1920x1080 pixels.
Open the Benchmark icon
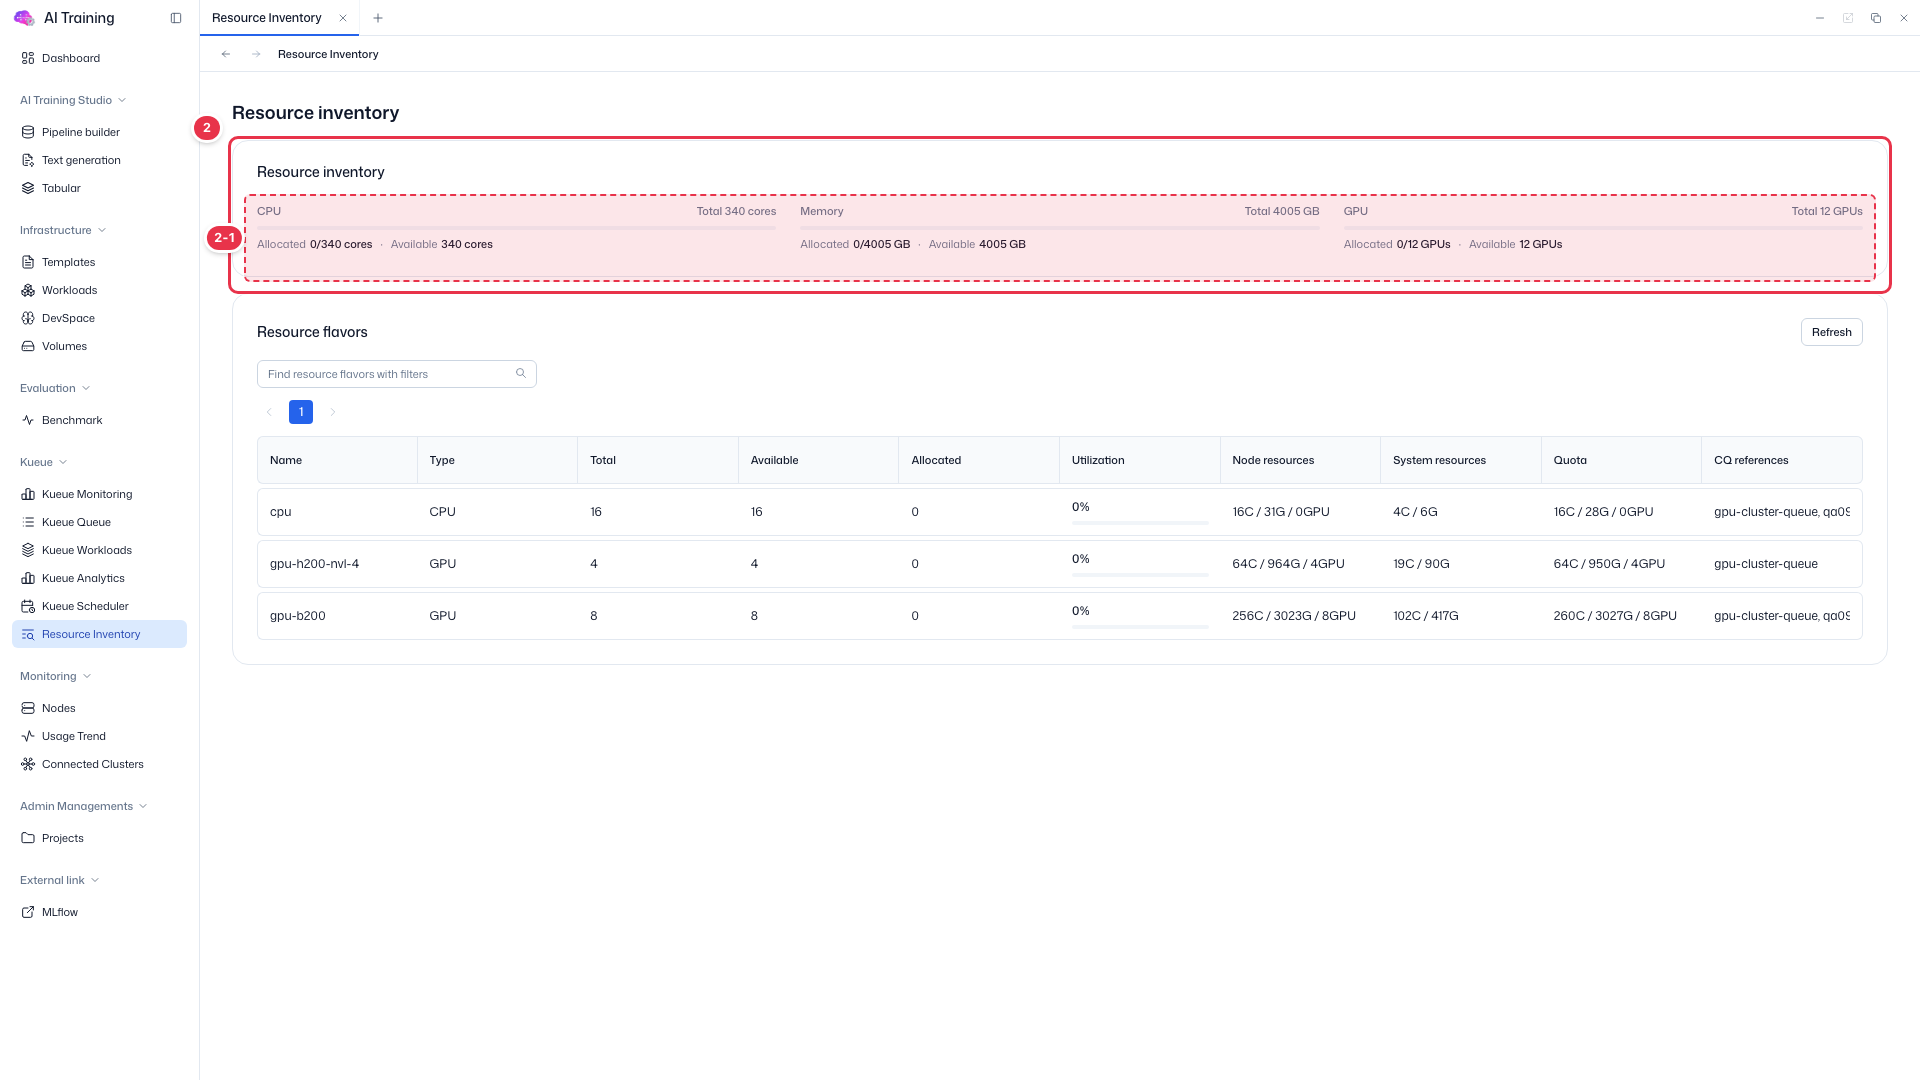click(28, 420)
